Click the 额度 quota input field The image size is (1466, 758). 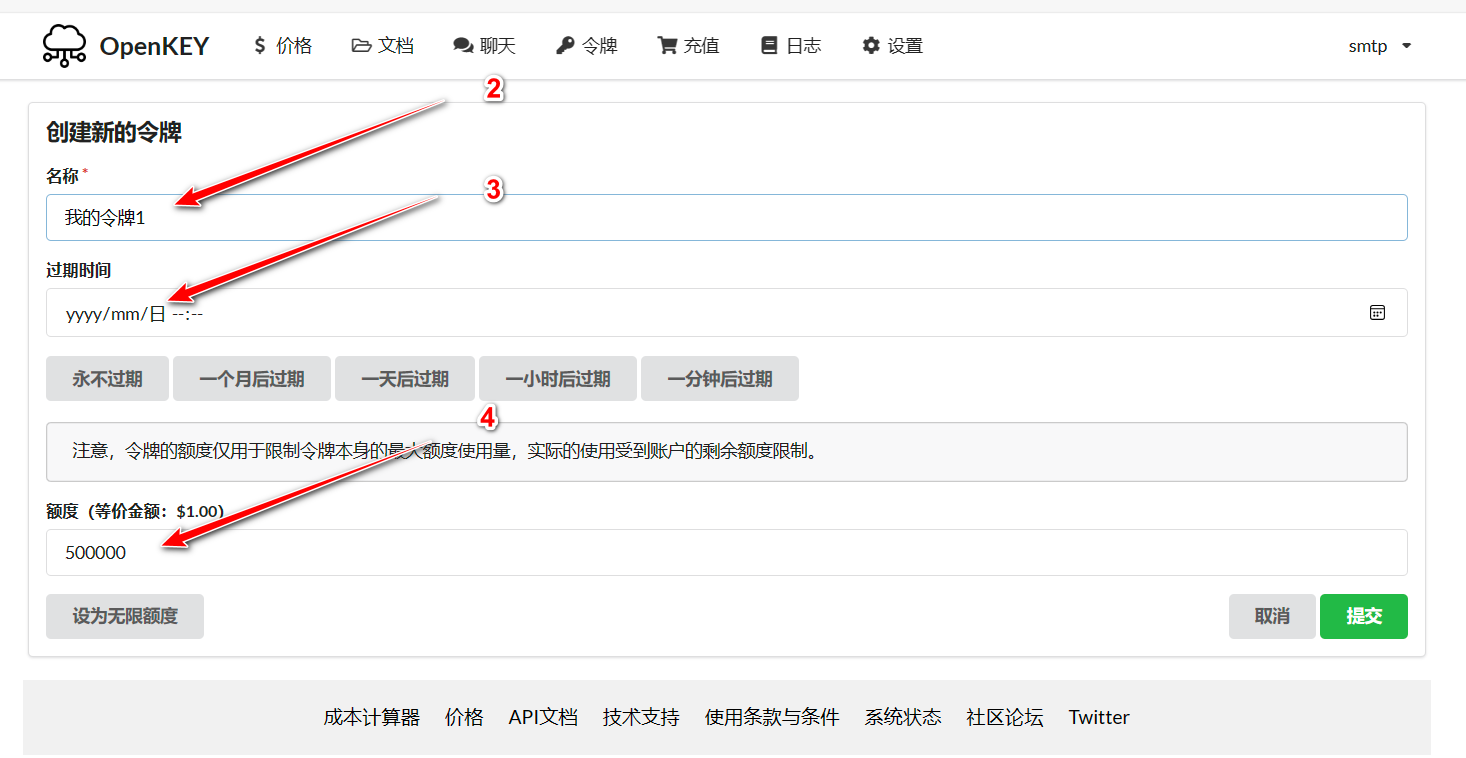pos(726,552)
